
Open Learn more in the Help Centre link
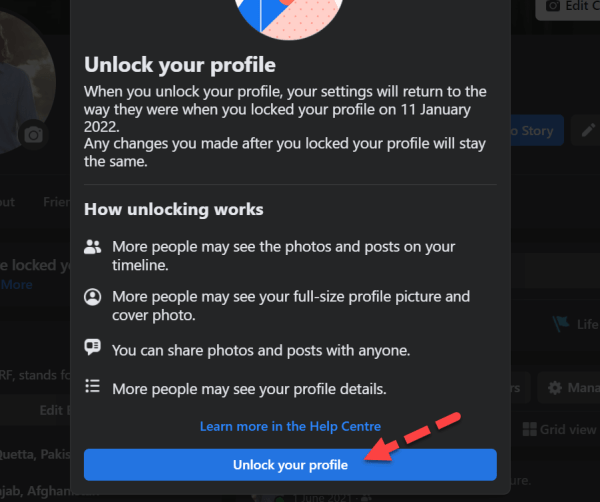tap(290, 426)
